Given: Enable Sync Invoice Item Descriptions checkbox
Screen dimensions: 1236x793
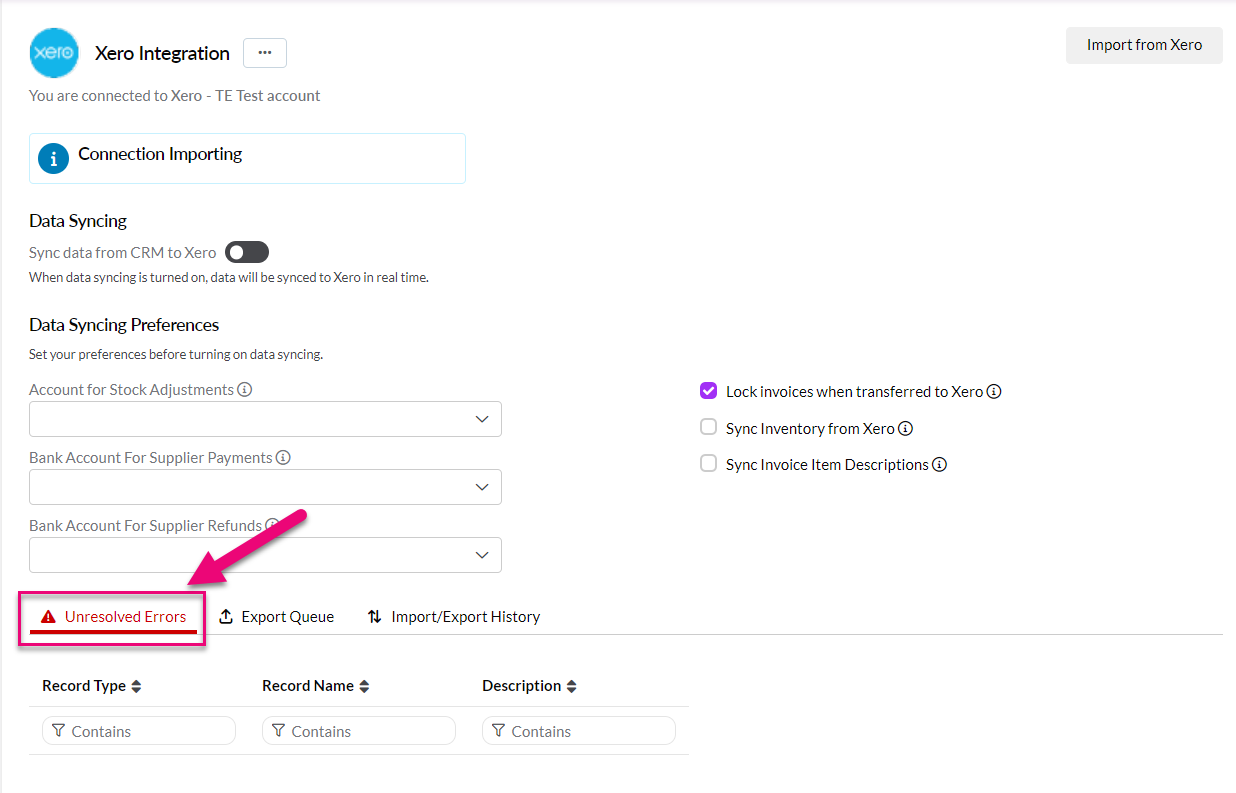Looking at the screenshot, I should pyautogui.click(x=708, y=463).
